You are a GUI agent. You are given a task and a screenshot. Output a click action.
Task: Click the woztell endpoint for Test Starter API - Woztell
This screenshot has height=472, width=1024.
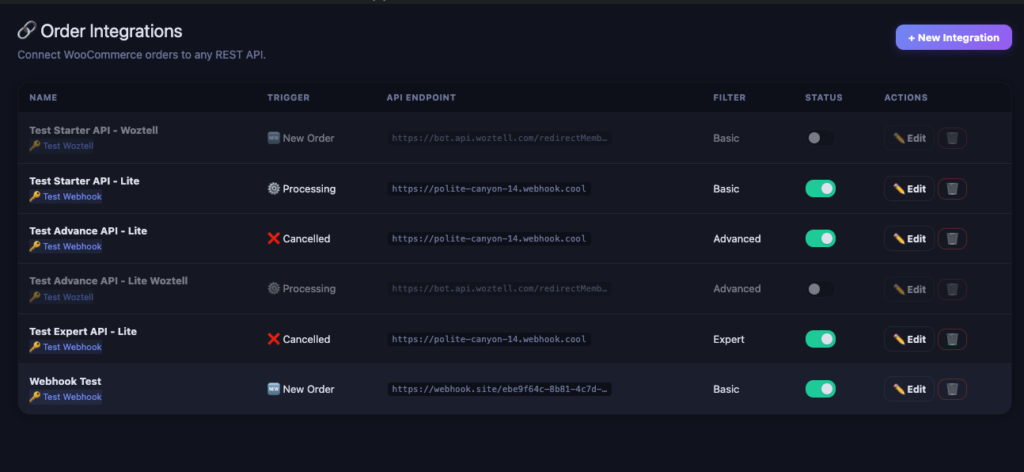[x=500, y=138]
